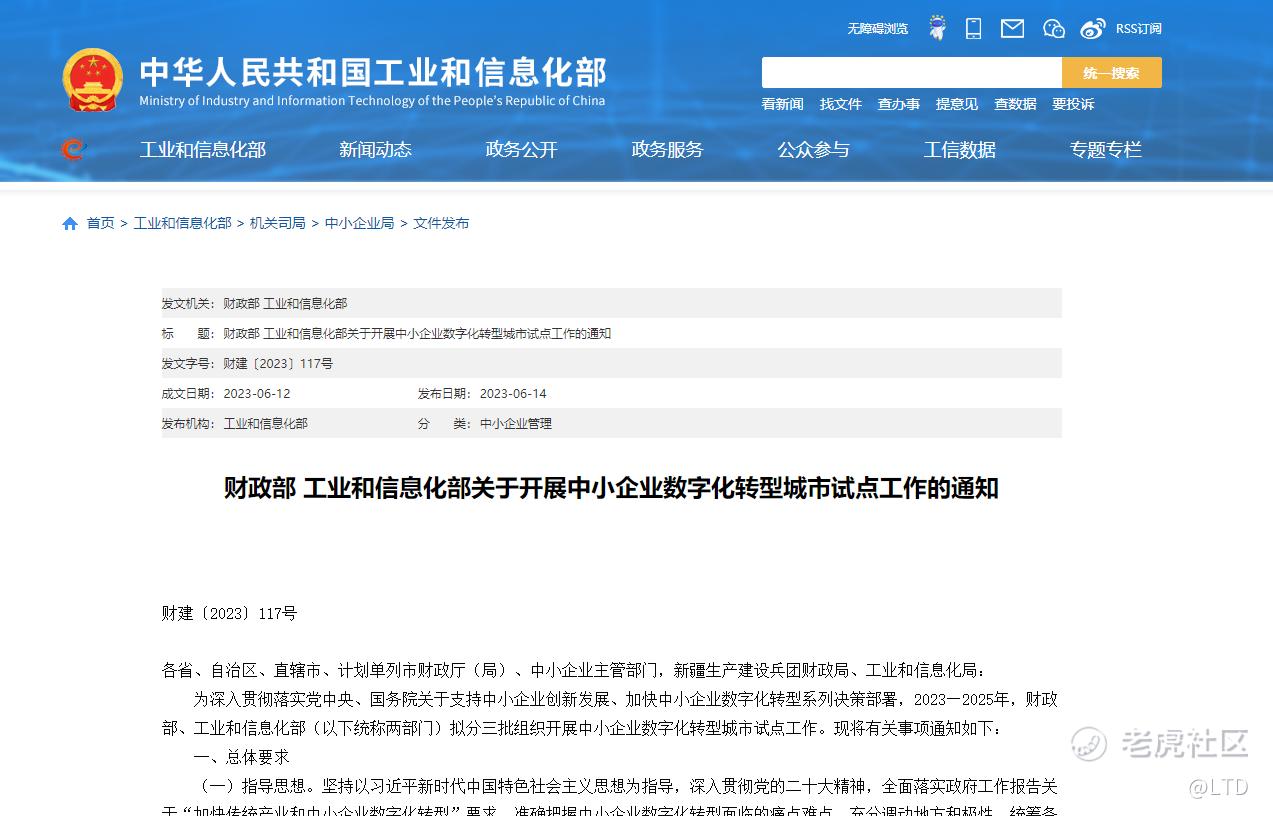Click the 发布日期 value 2023-06-14

(513, 393)
